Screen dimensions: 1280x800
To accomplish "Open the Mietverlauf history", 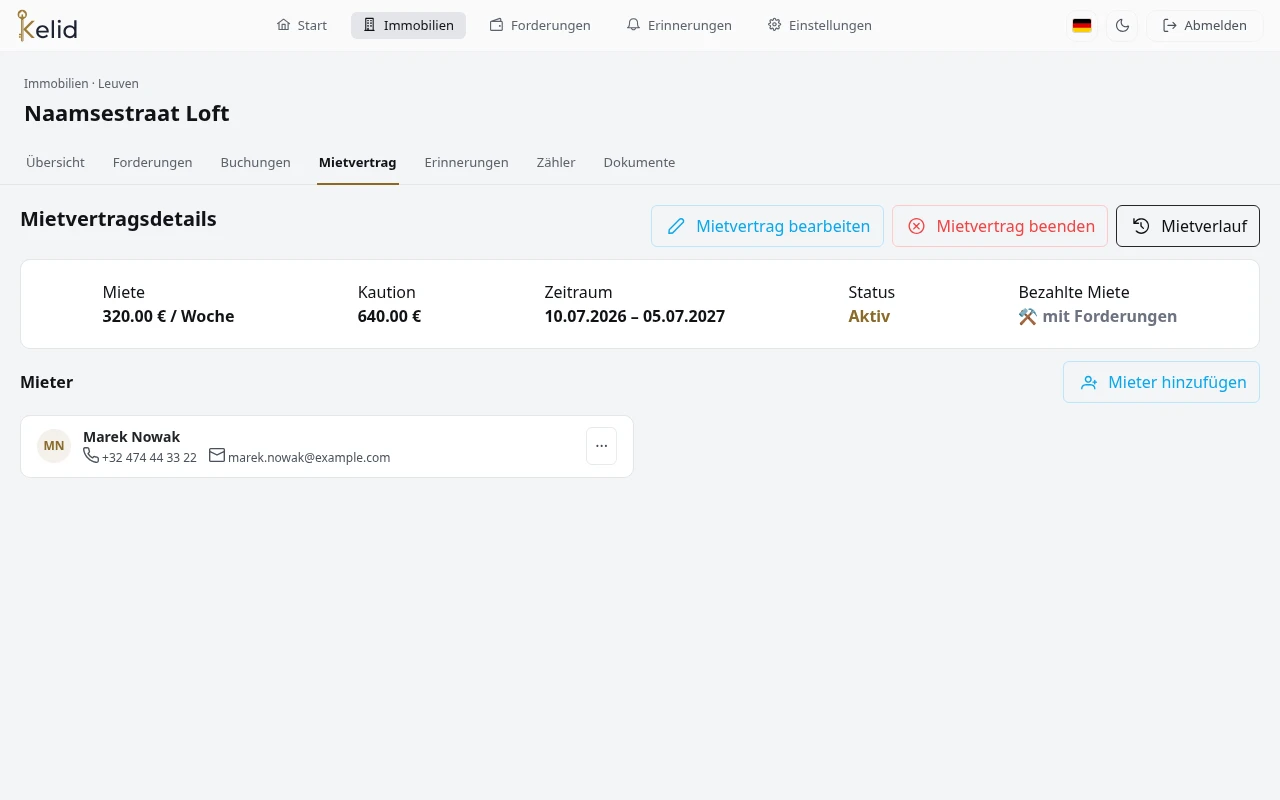I will coord(1188,226).
